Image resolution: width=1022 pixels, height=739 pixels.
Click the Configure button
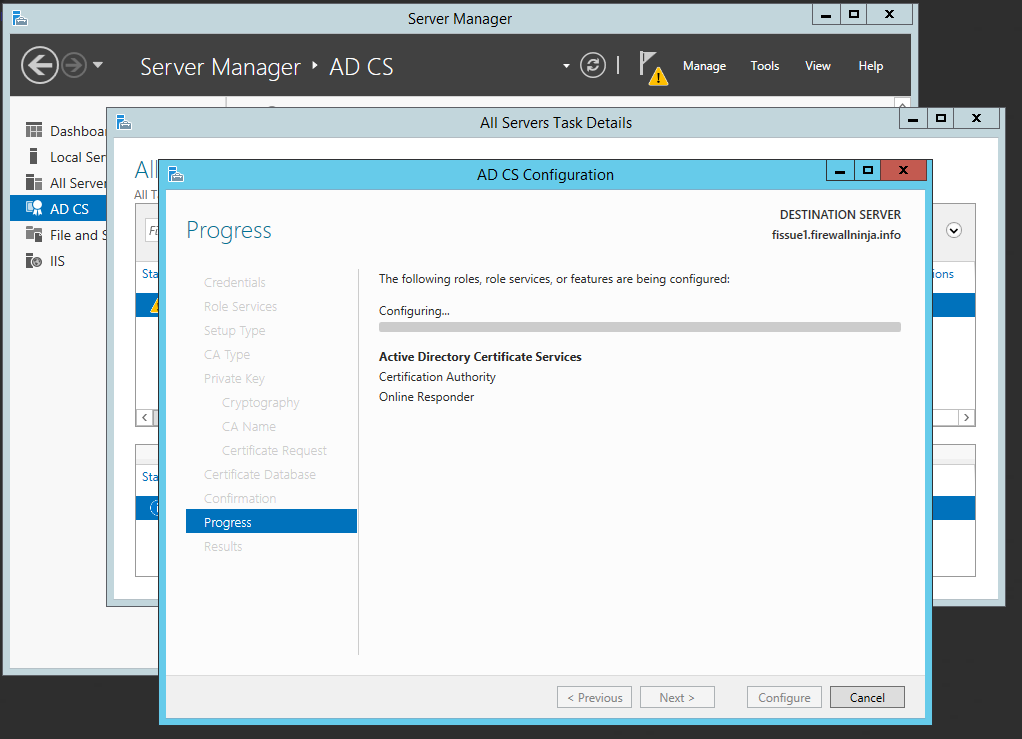784,697
